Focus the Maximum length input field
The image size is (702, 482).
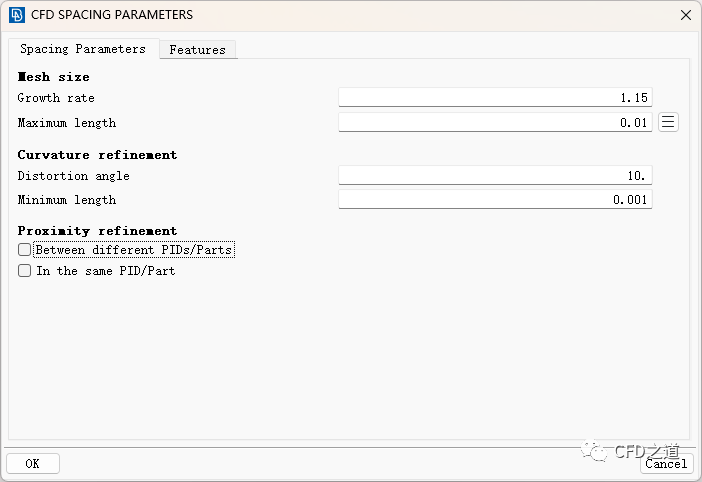(495, 123)
